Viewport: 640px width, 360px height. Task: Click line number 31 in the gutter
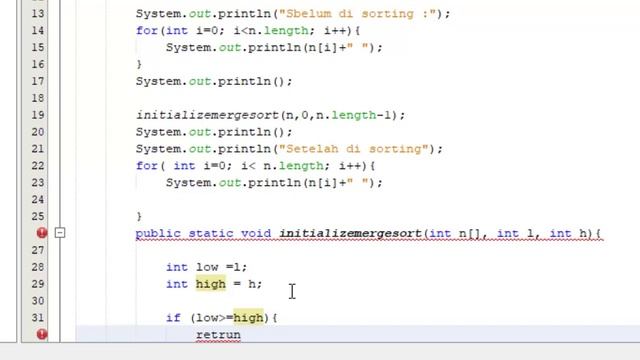tap(38, 318)
